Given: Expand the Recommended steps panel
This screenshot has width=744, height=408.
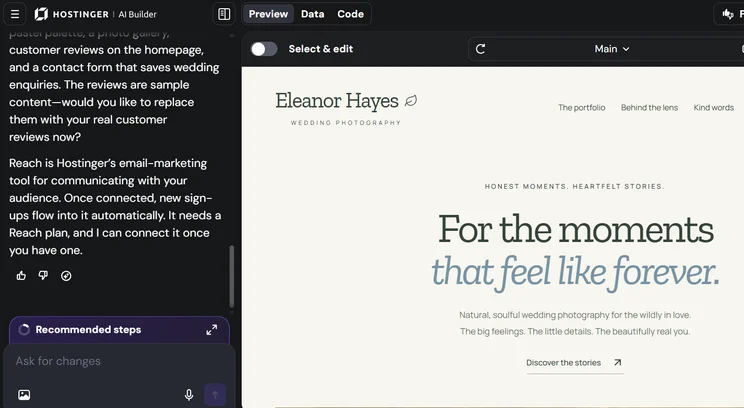Looking at the screenshot, I should pos(212,330).
